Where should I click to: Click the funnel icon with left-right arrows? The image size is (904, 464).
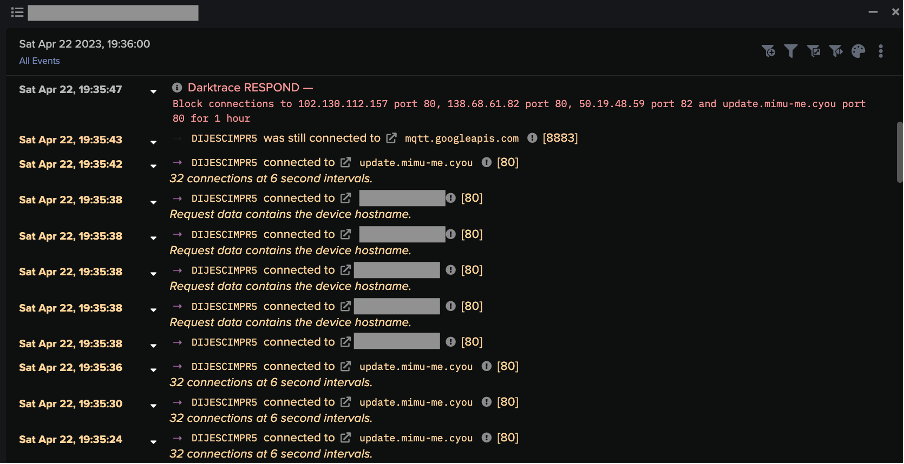(x=836, y=51)
